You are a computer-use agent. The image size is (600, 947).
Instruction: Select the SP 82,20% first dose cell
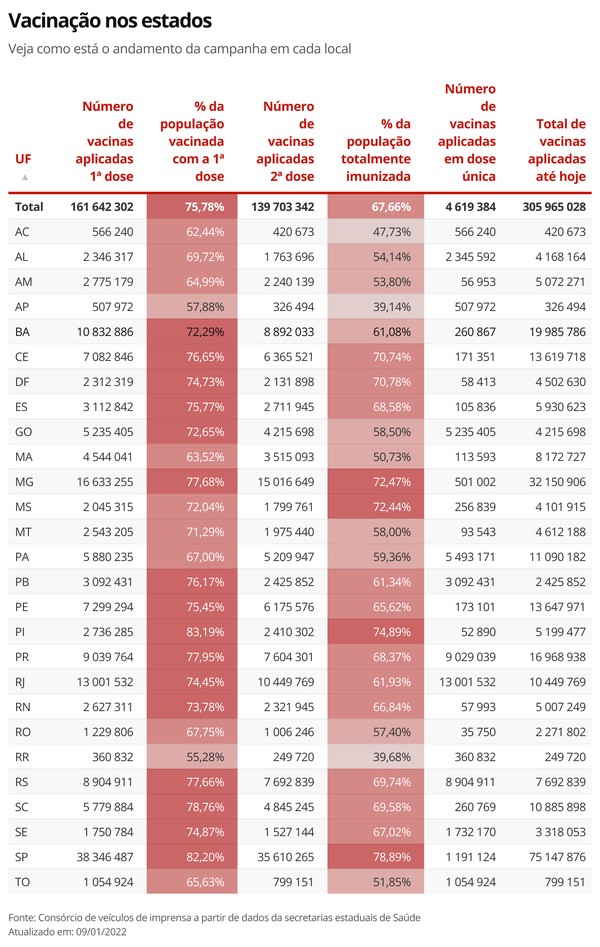192,857
